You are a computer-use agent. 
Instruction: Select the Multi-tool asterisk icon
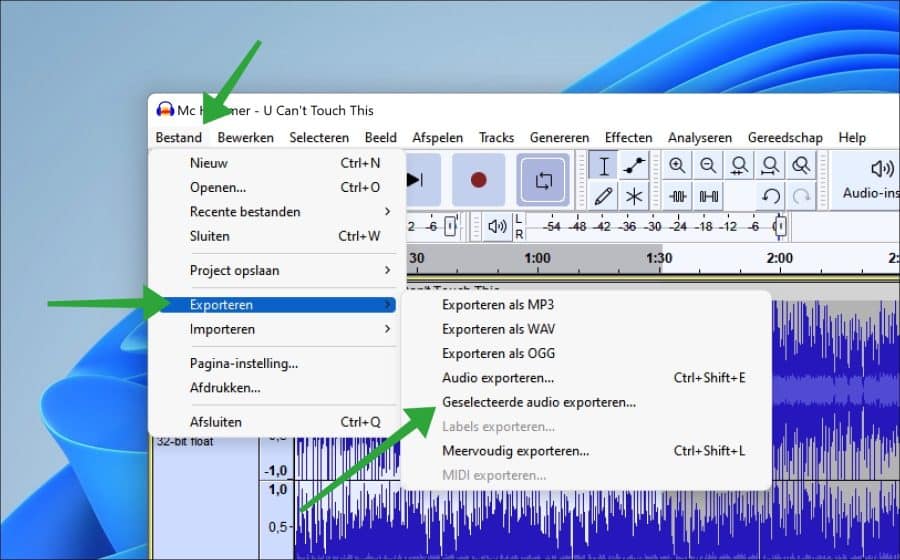click(x=634, y=196)
